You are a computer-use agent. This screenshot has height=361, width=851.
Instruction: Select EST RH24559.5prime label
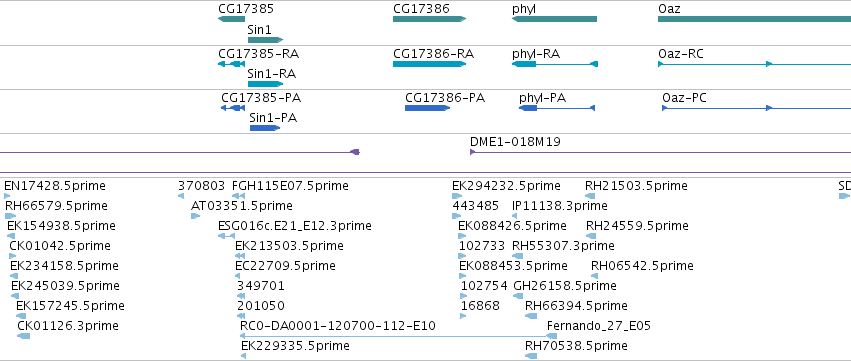638,225
